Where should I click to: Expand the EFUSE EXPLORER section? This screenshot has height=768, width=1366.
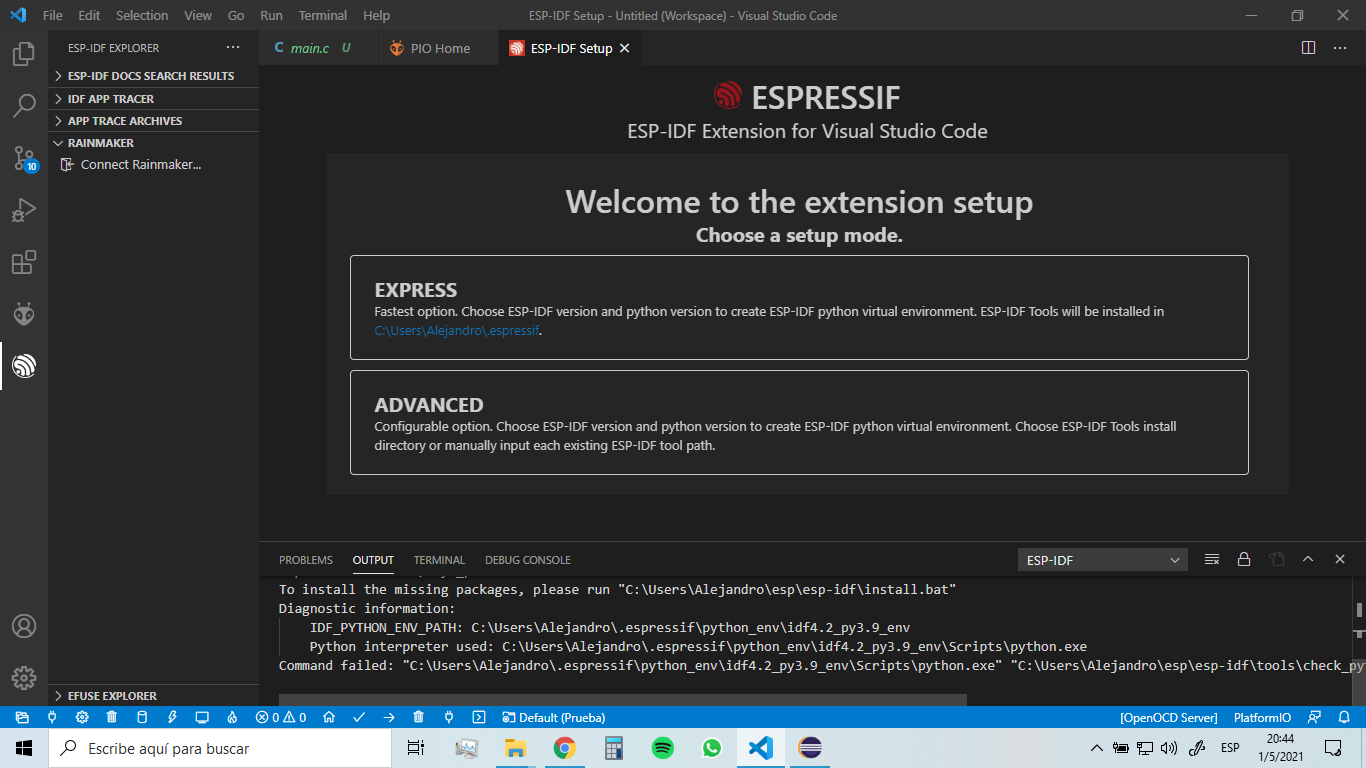(x=110, y=695)
